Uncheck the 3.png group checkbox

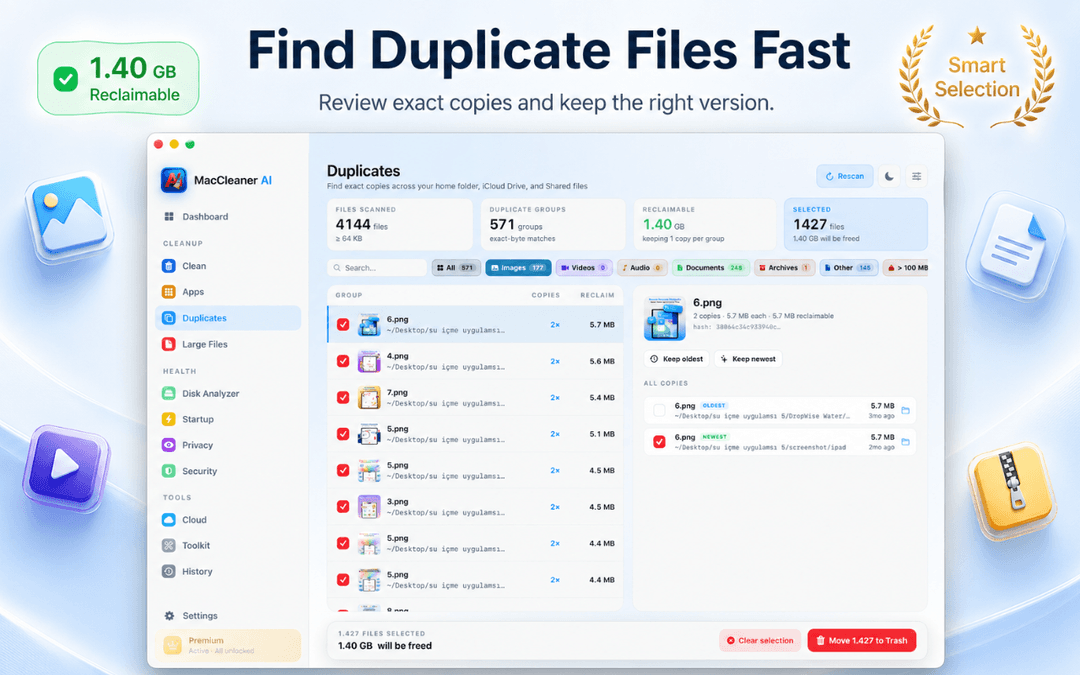(x=343, y=507)
